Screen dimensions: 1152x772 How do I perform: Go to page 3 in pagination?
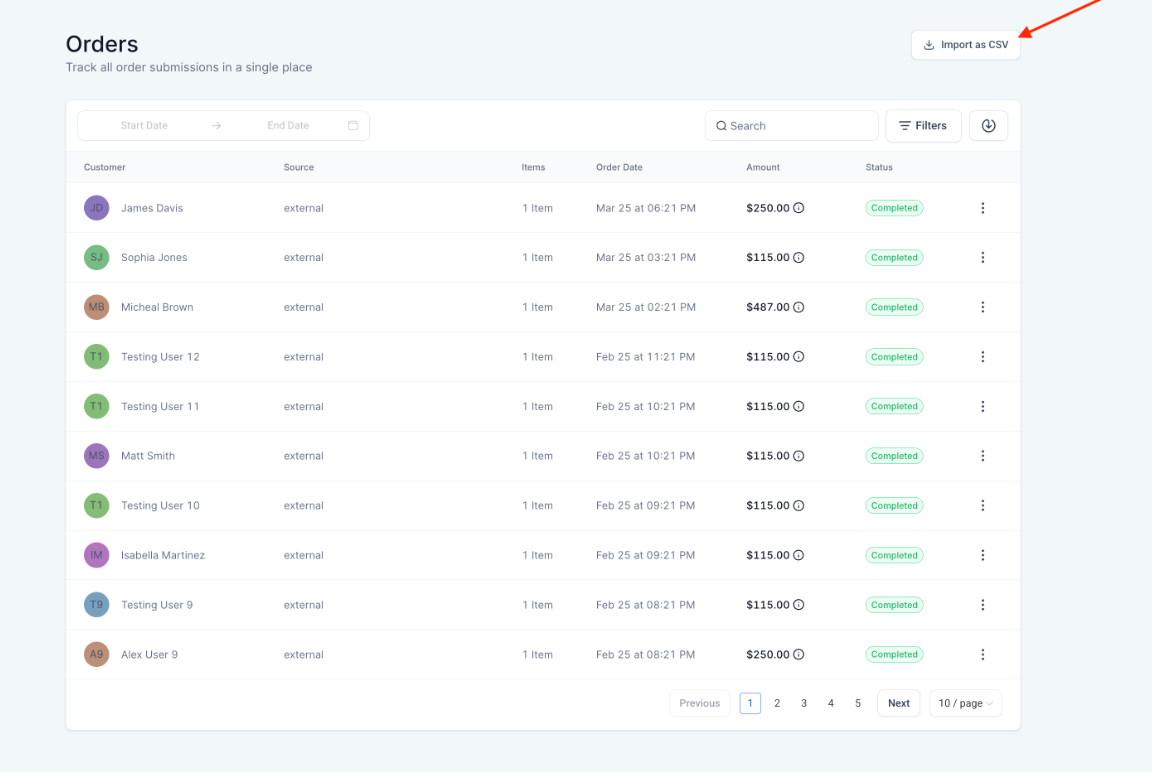[x=804, y=703]
